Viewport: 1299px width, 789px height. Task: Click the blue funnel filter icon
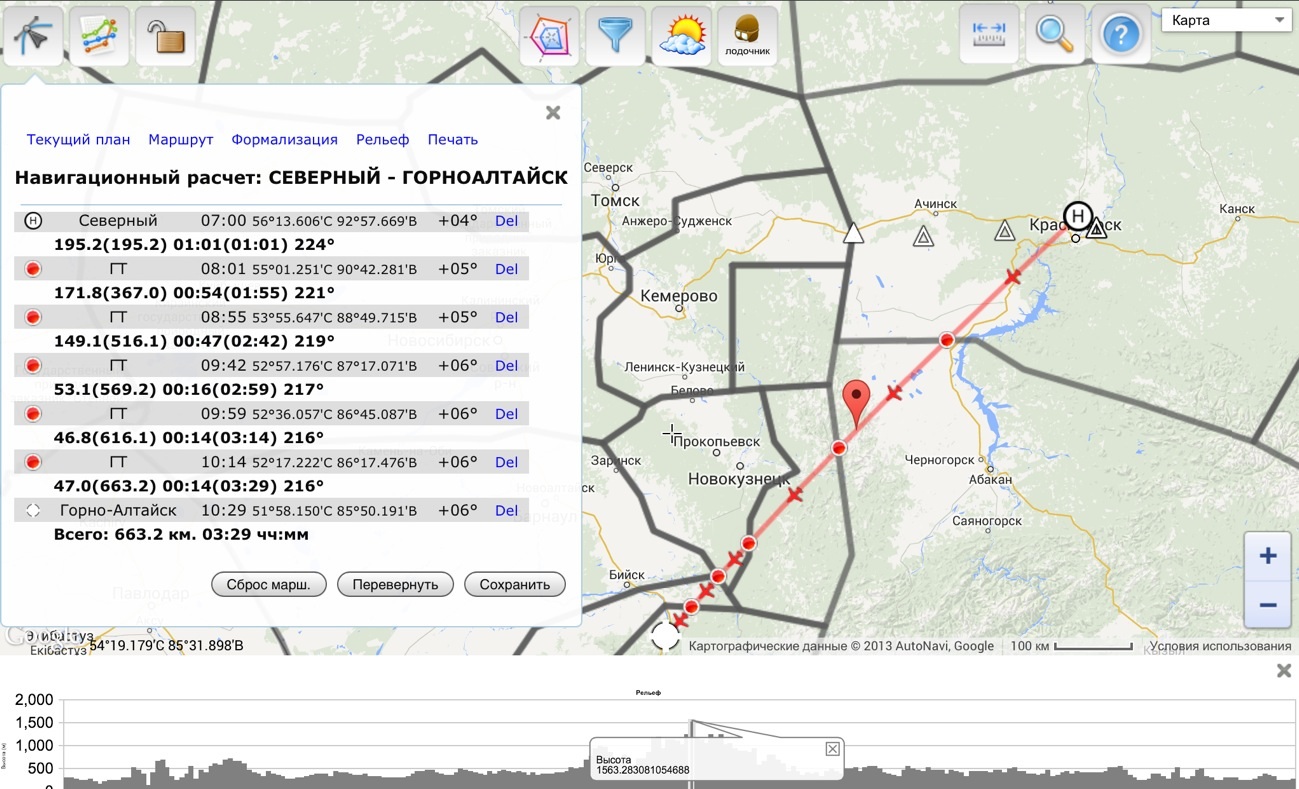click(x=615, y=36)
